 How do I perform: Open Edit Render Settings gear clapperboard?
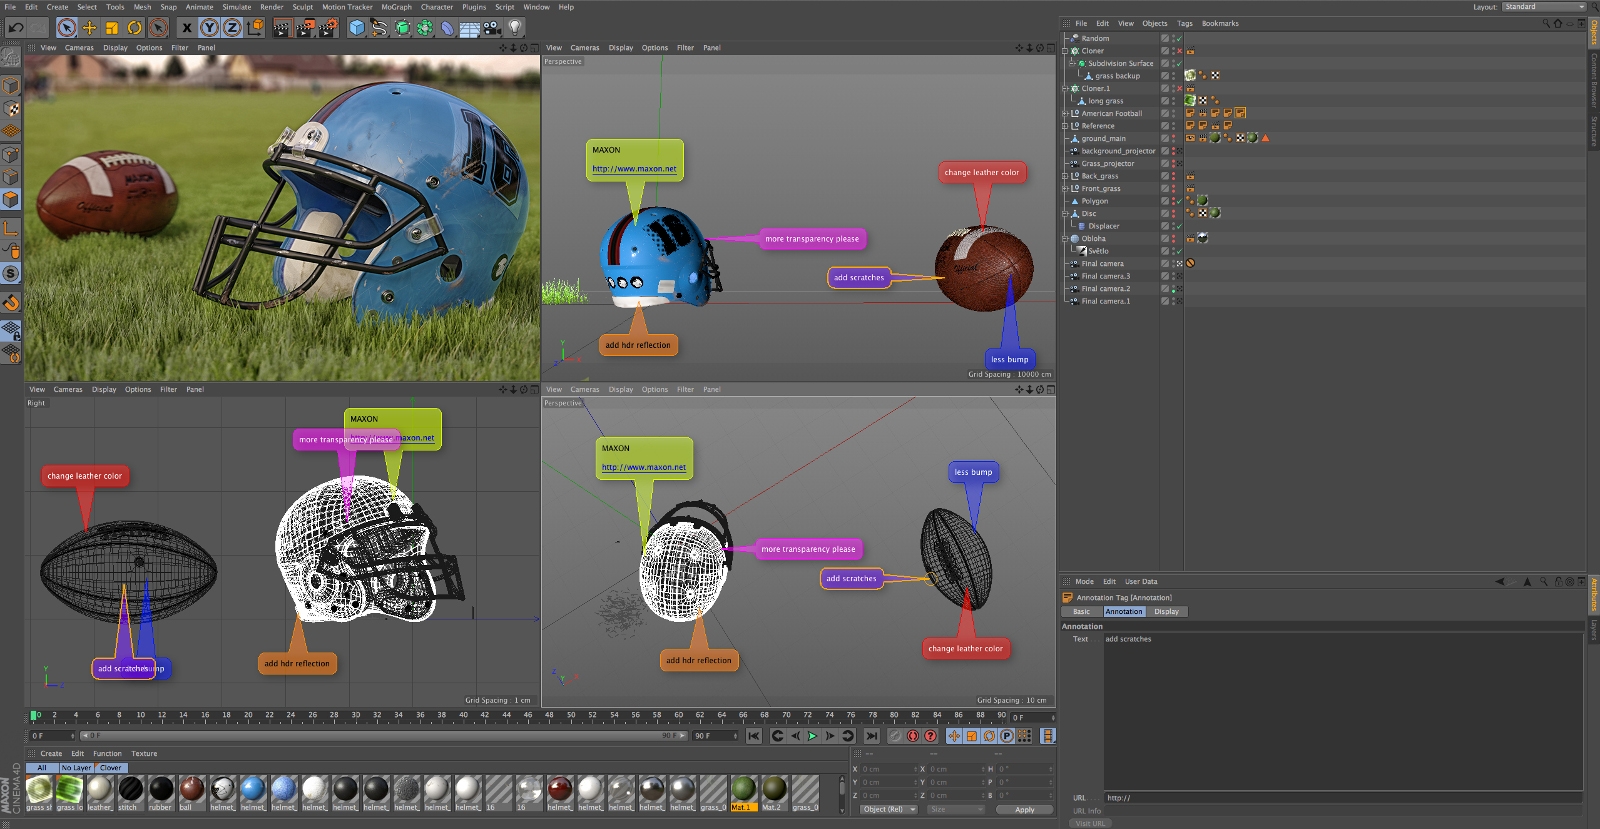click(x=328, y=28)
